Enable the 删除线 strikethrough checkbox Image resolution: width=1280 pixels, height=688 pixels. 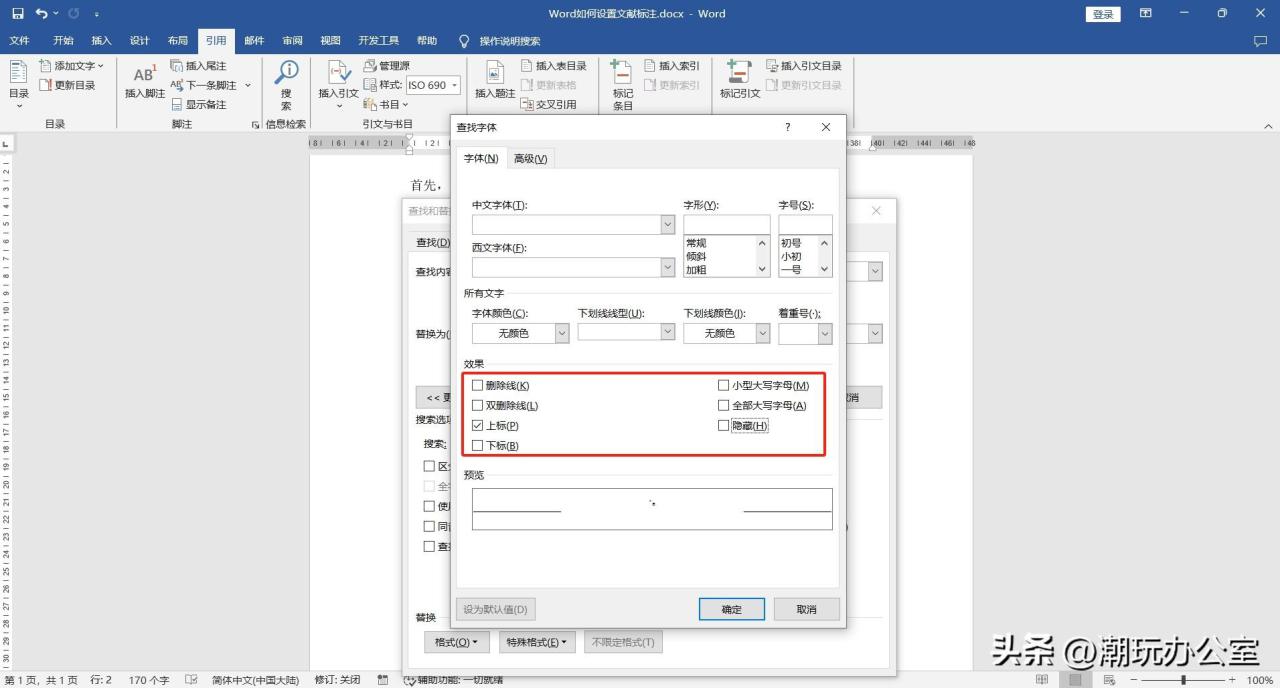(x=477, y=385)
